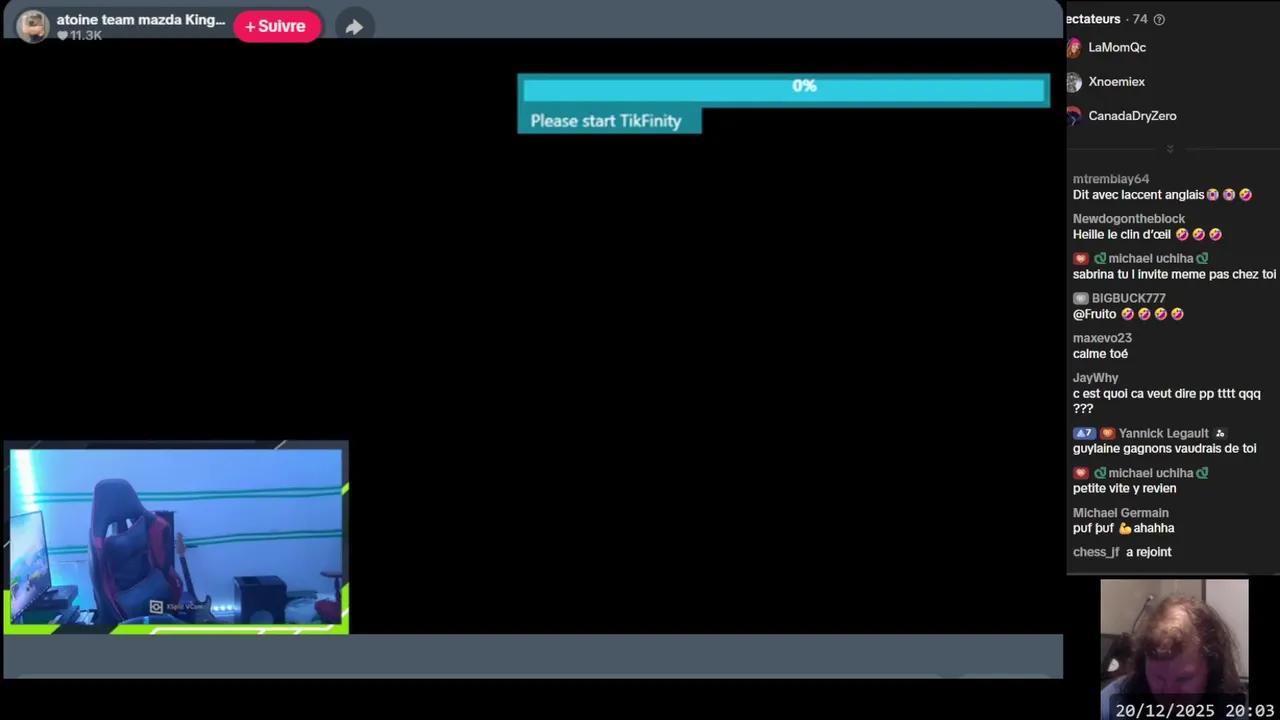Open BIGBUCK777's profile from chat
Screen dimensions: 1280x720
point(1129,298)
